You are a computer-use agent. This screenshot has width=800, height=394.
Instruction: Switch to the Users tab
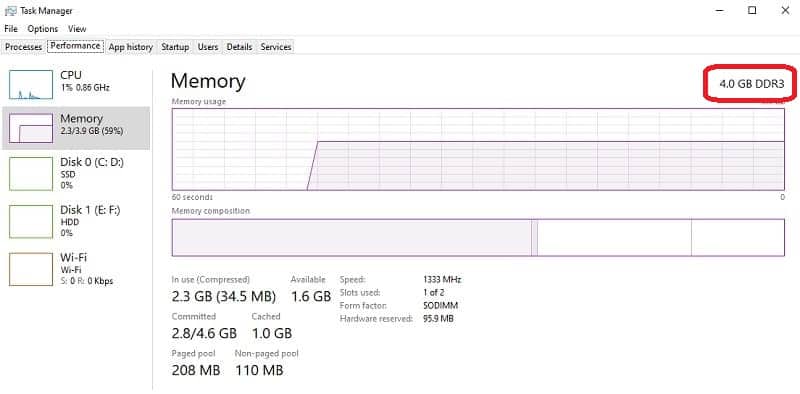(208, 47)
